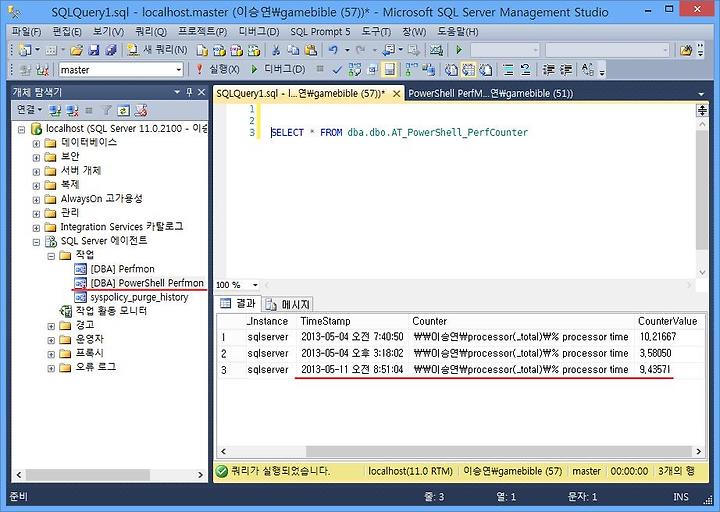Select the [DBA] Perfmon job
This screenshot has height=512, width=720.
[122, 269]
